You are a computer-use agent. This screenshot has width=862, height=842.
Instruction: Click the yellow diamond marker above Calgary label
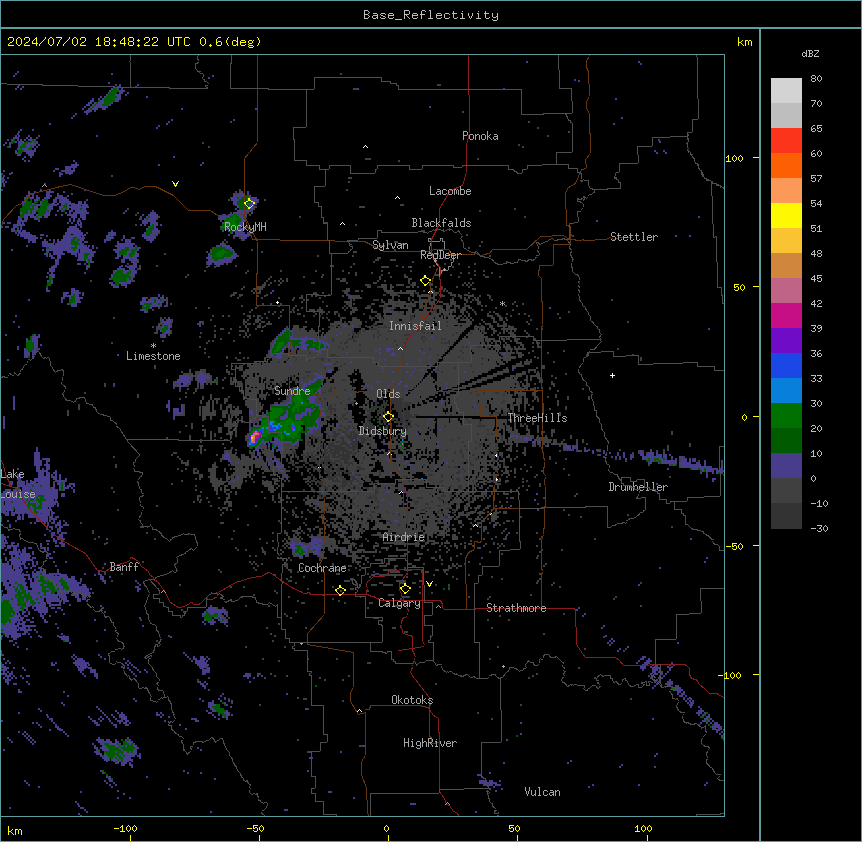tap(405, 589)
